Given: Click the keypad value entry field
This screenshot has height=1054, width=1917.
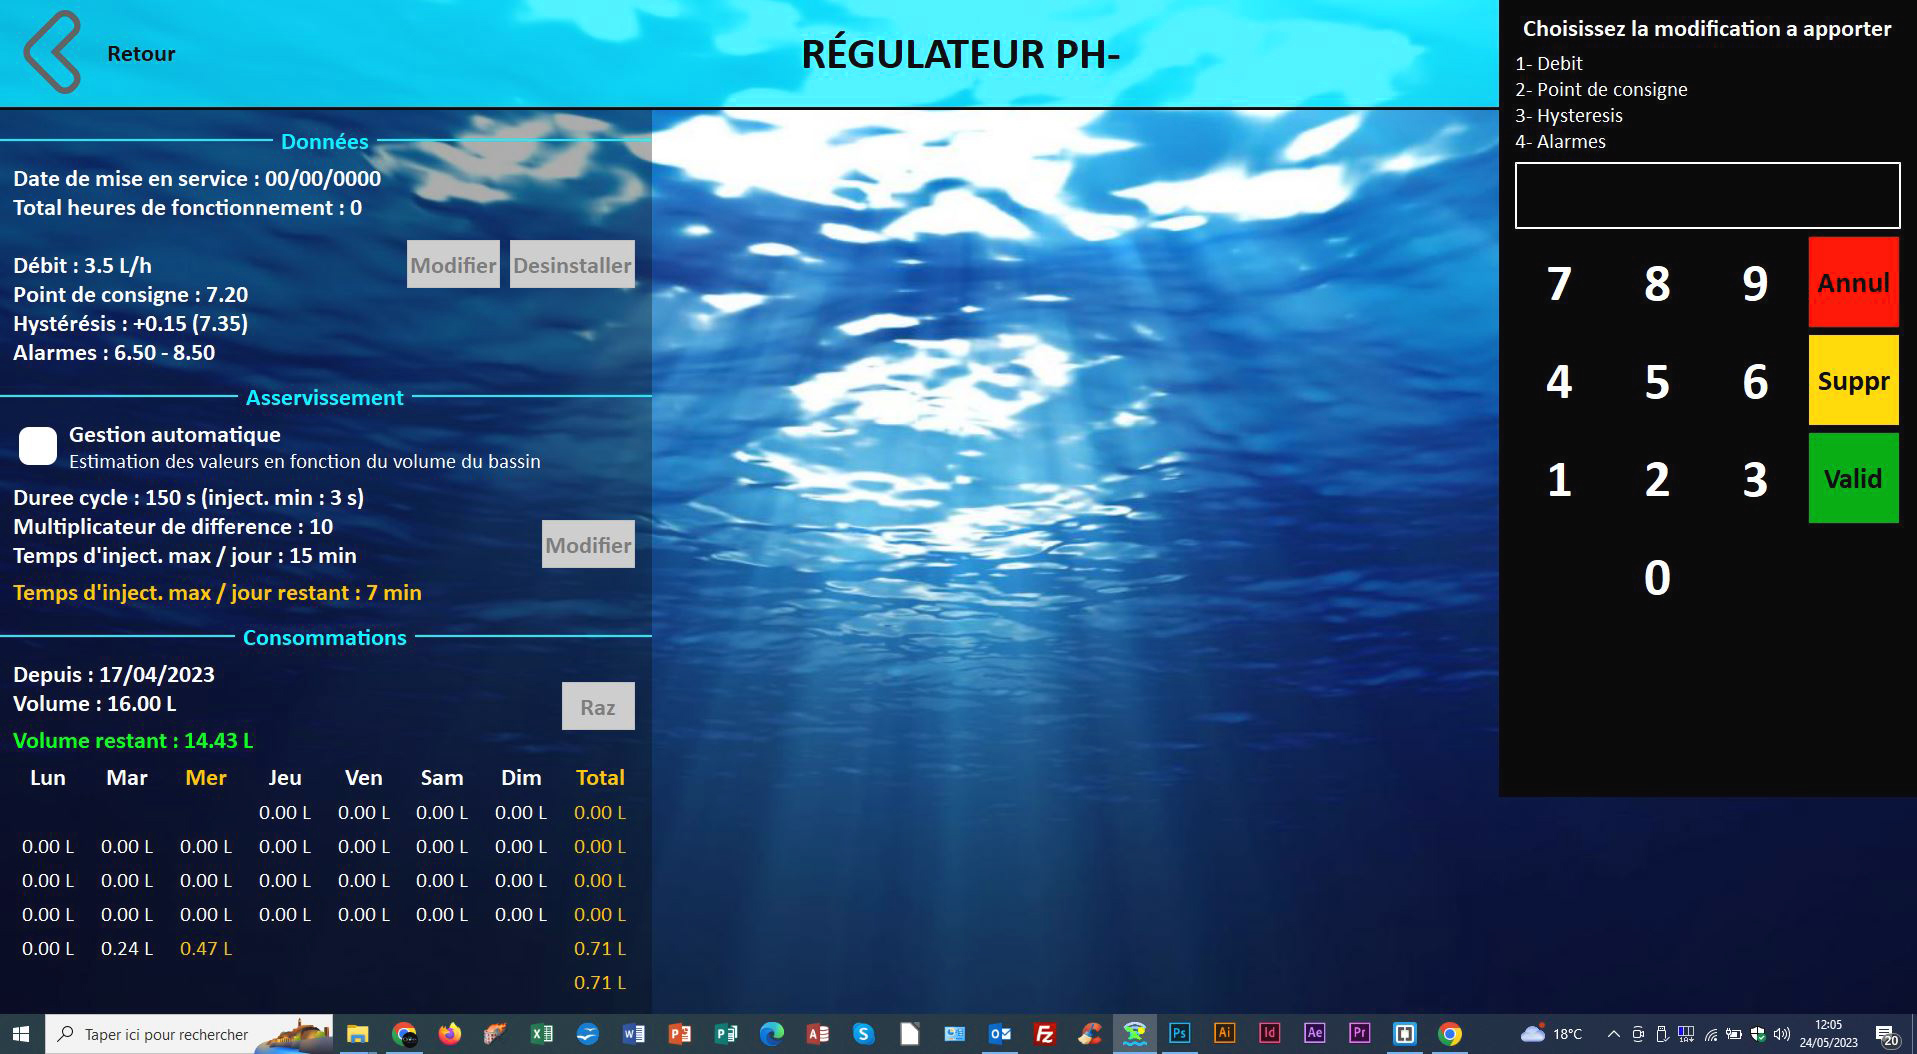Looking at the screenshot, I should pos(1706,196).
